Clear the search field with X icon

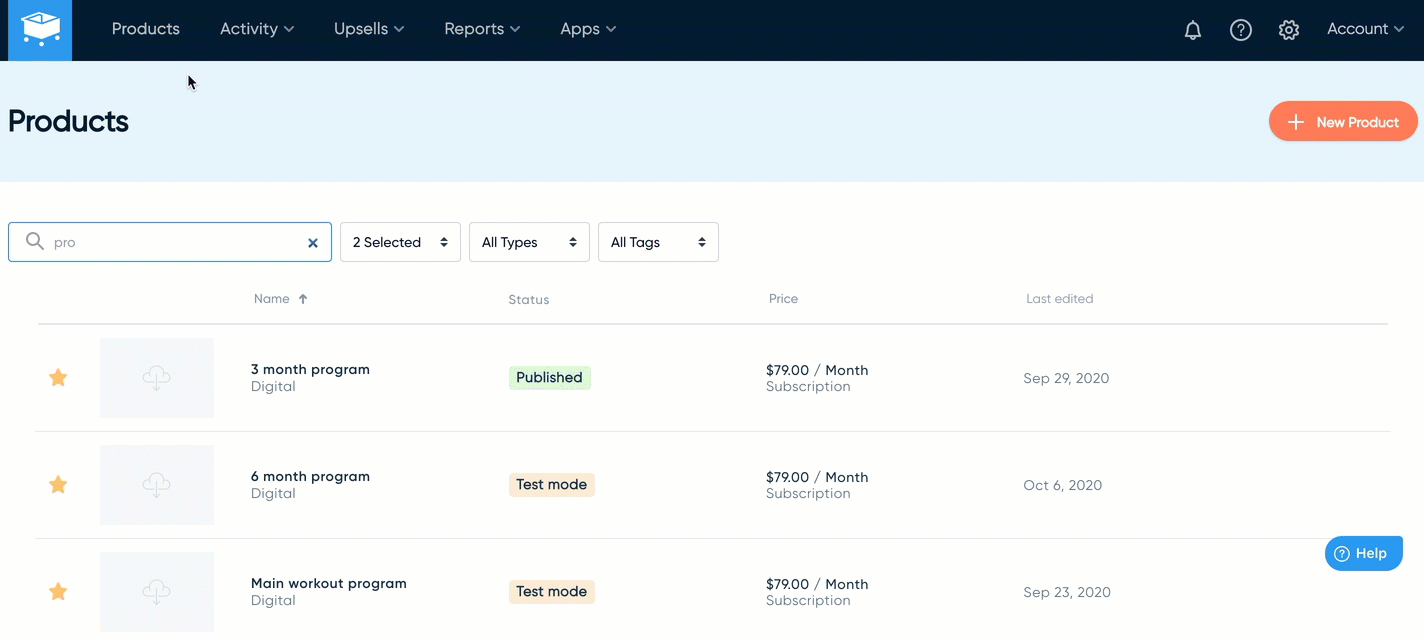pos(313,242)
